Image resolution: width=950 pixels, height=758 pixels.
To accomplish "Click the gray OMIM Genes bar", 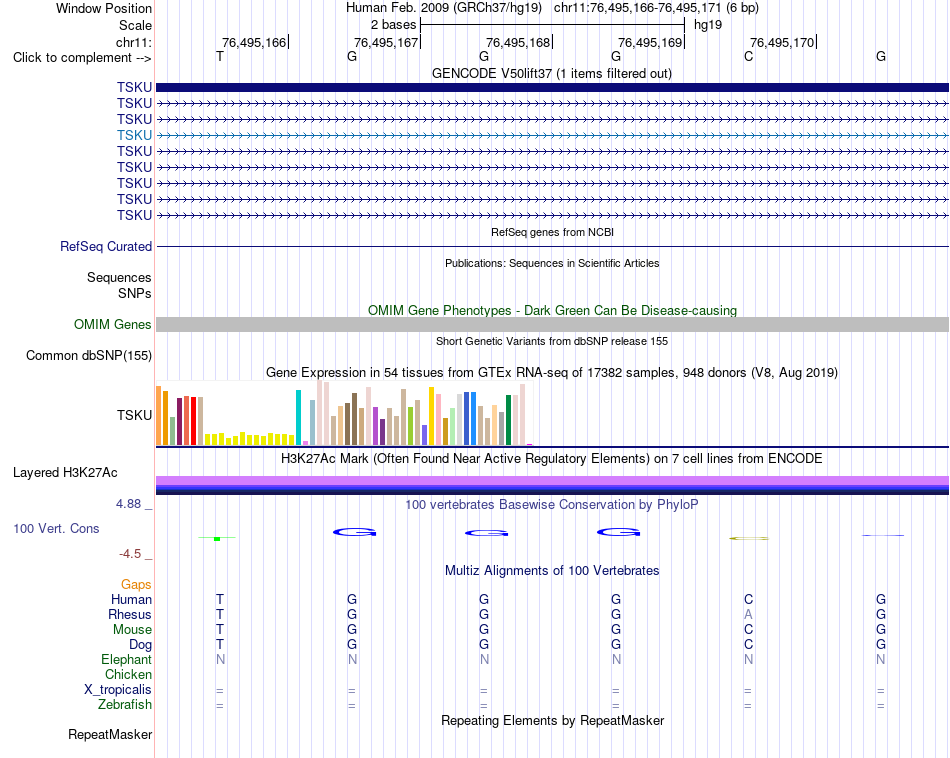I will pyautogui.click(x=552, y=324).
